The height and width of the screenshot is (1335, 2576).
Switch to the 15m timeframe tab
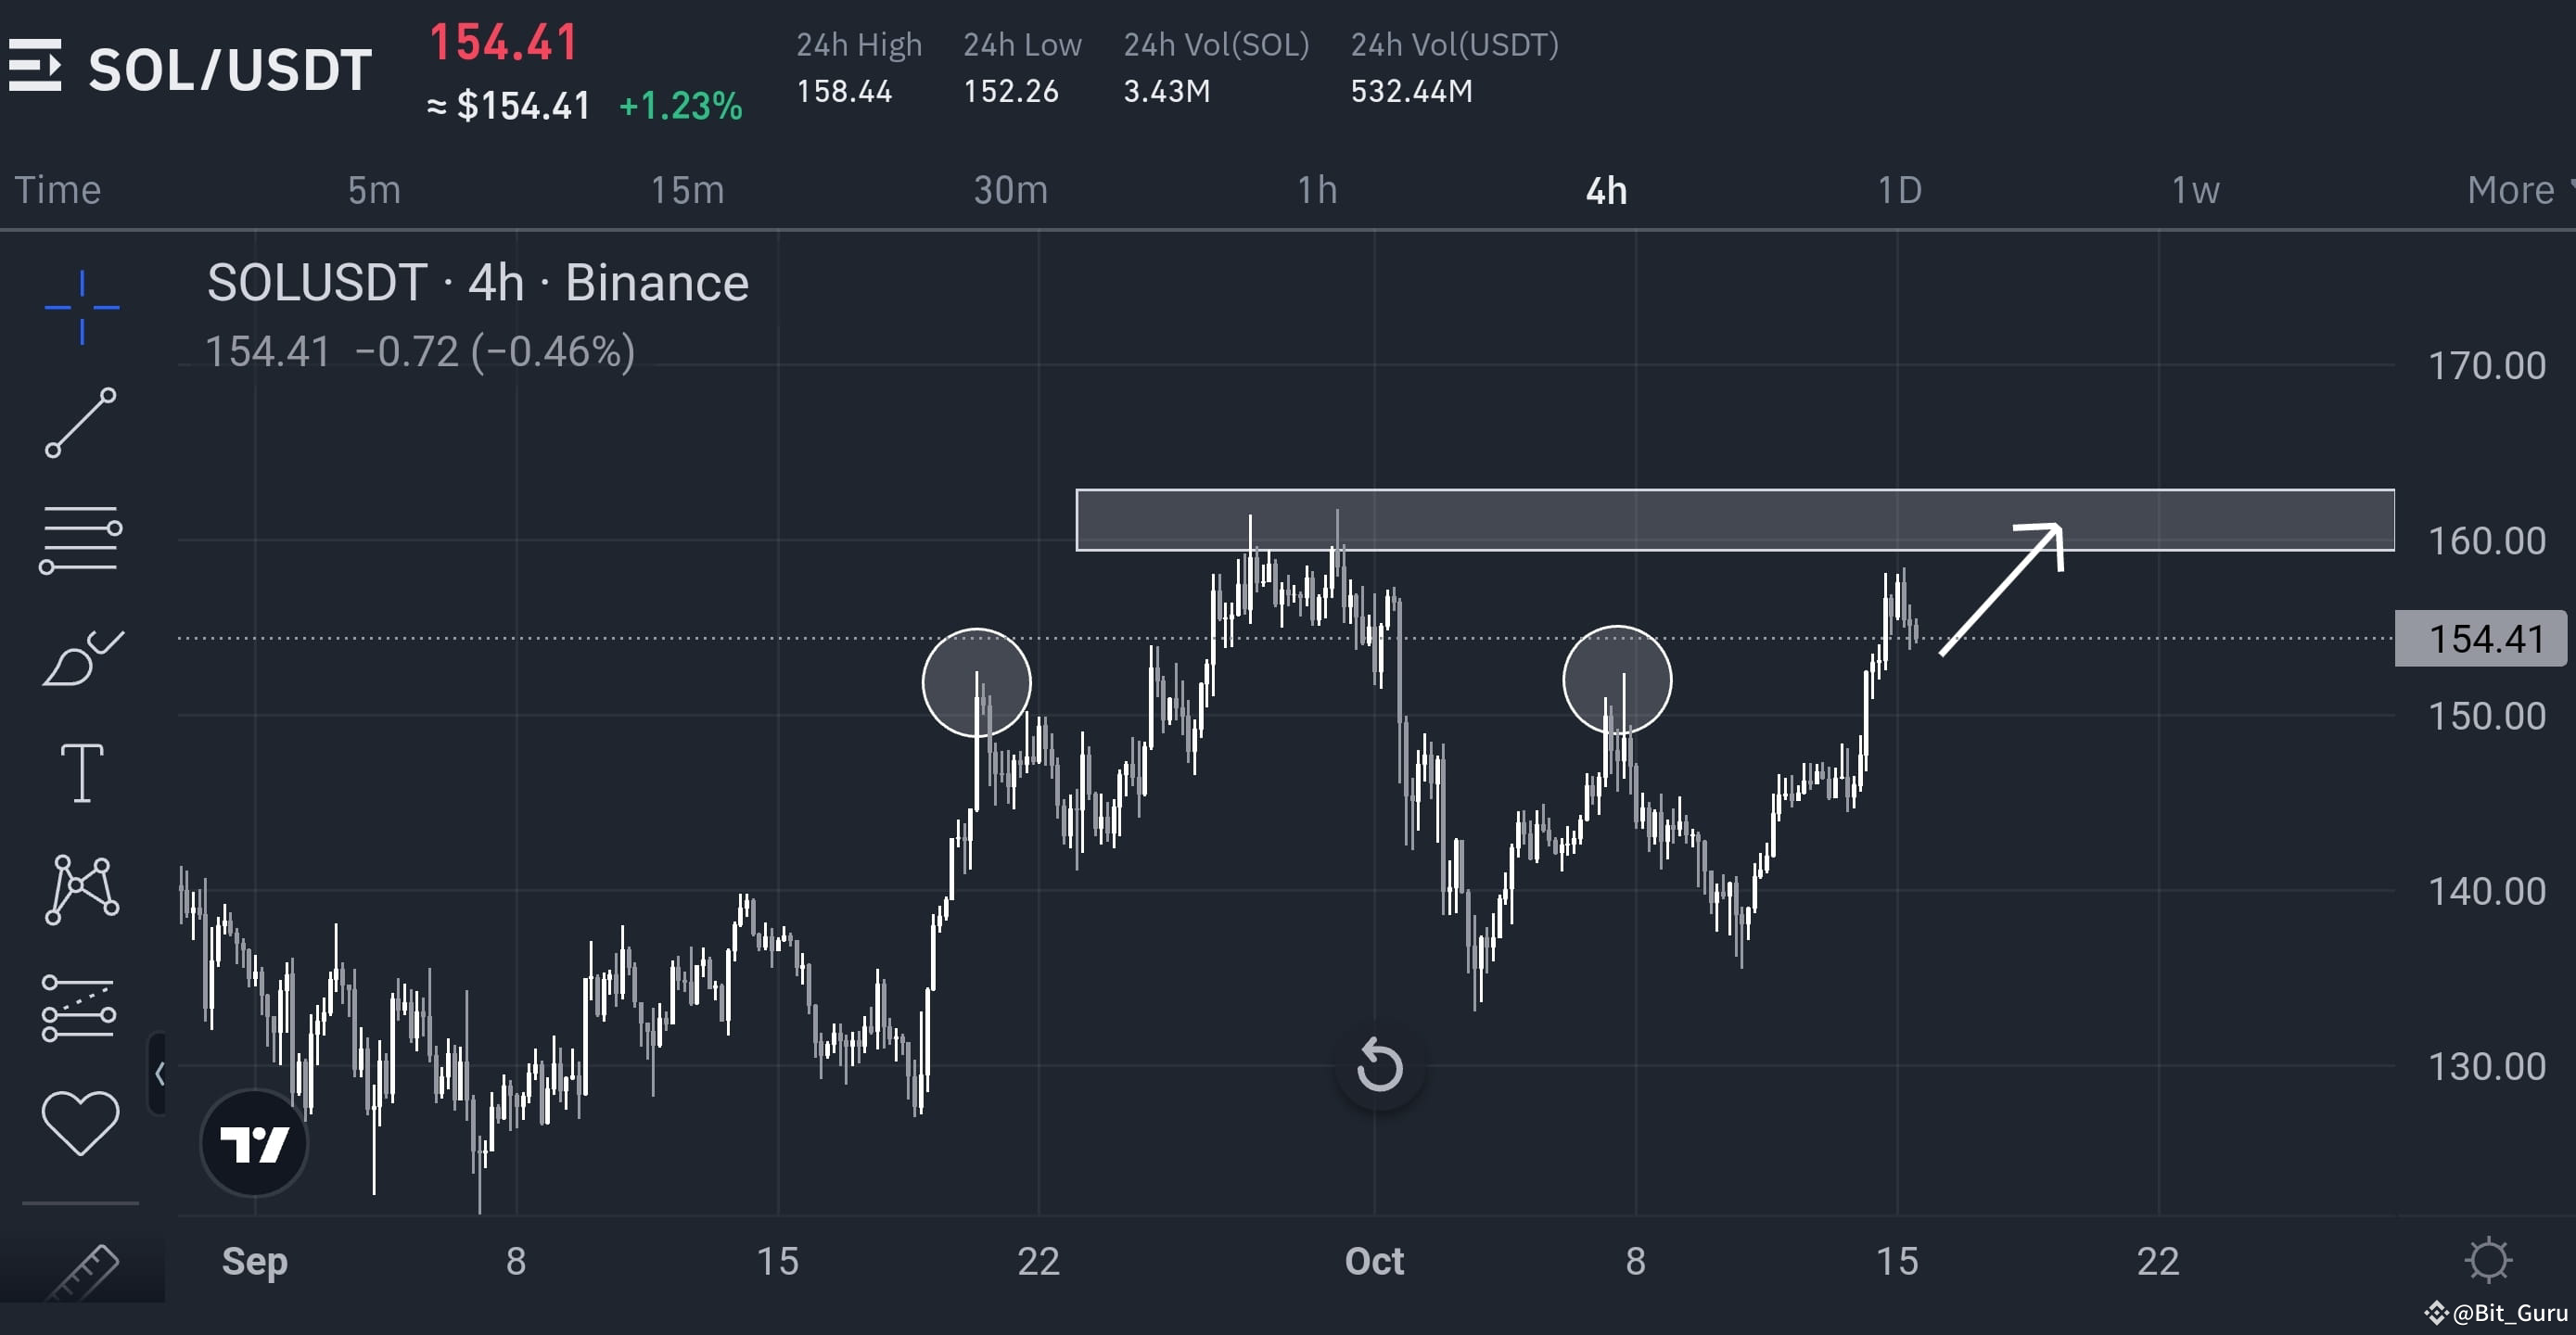688,190
